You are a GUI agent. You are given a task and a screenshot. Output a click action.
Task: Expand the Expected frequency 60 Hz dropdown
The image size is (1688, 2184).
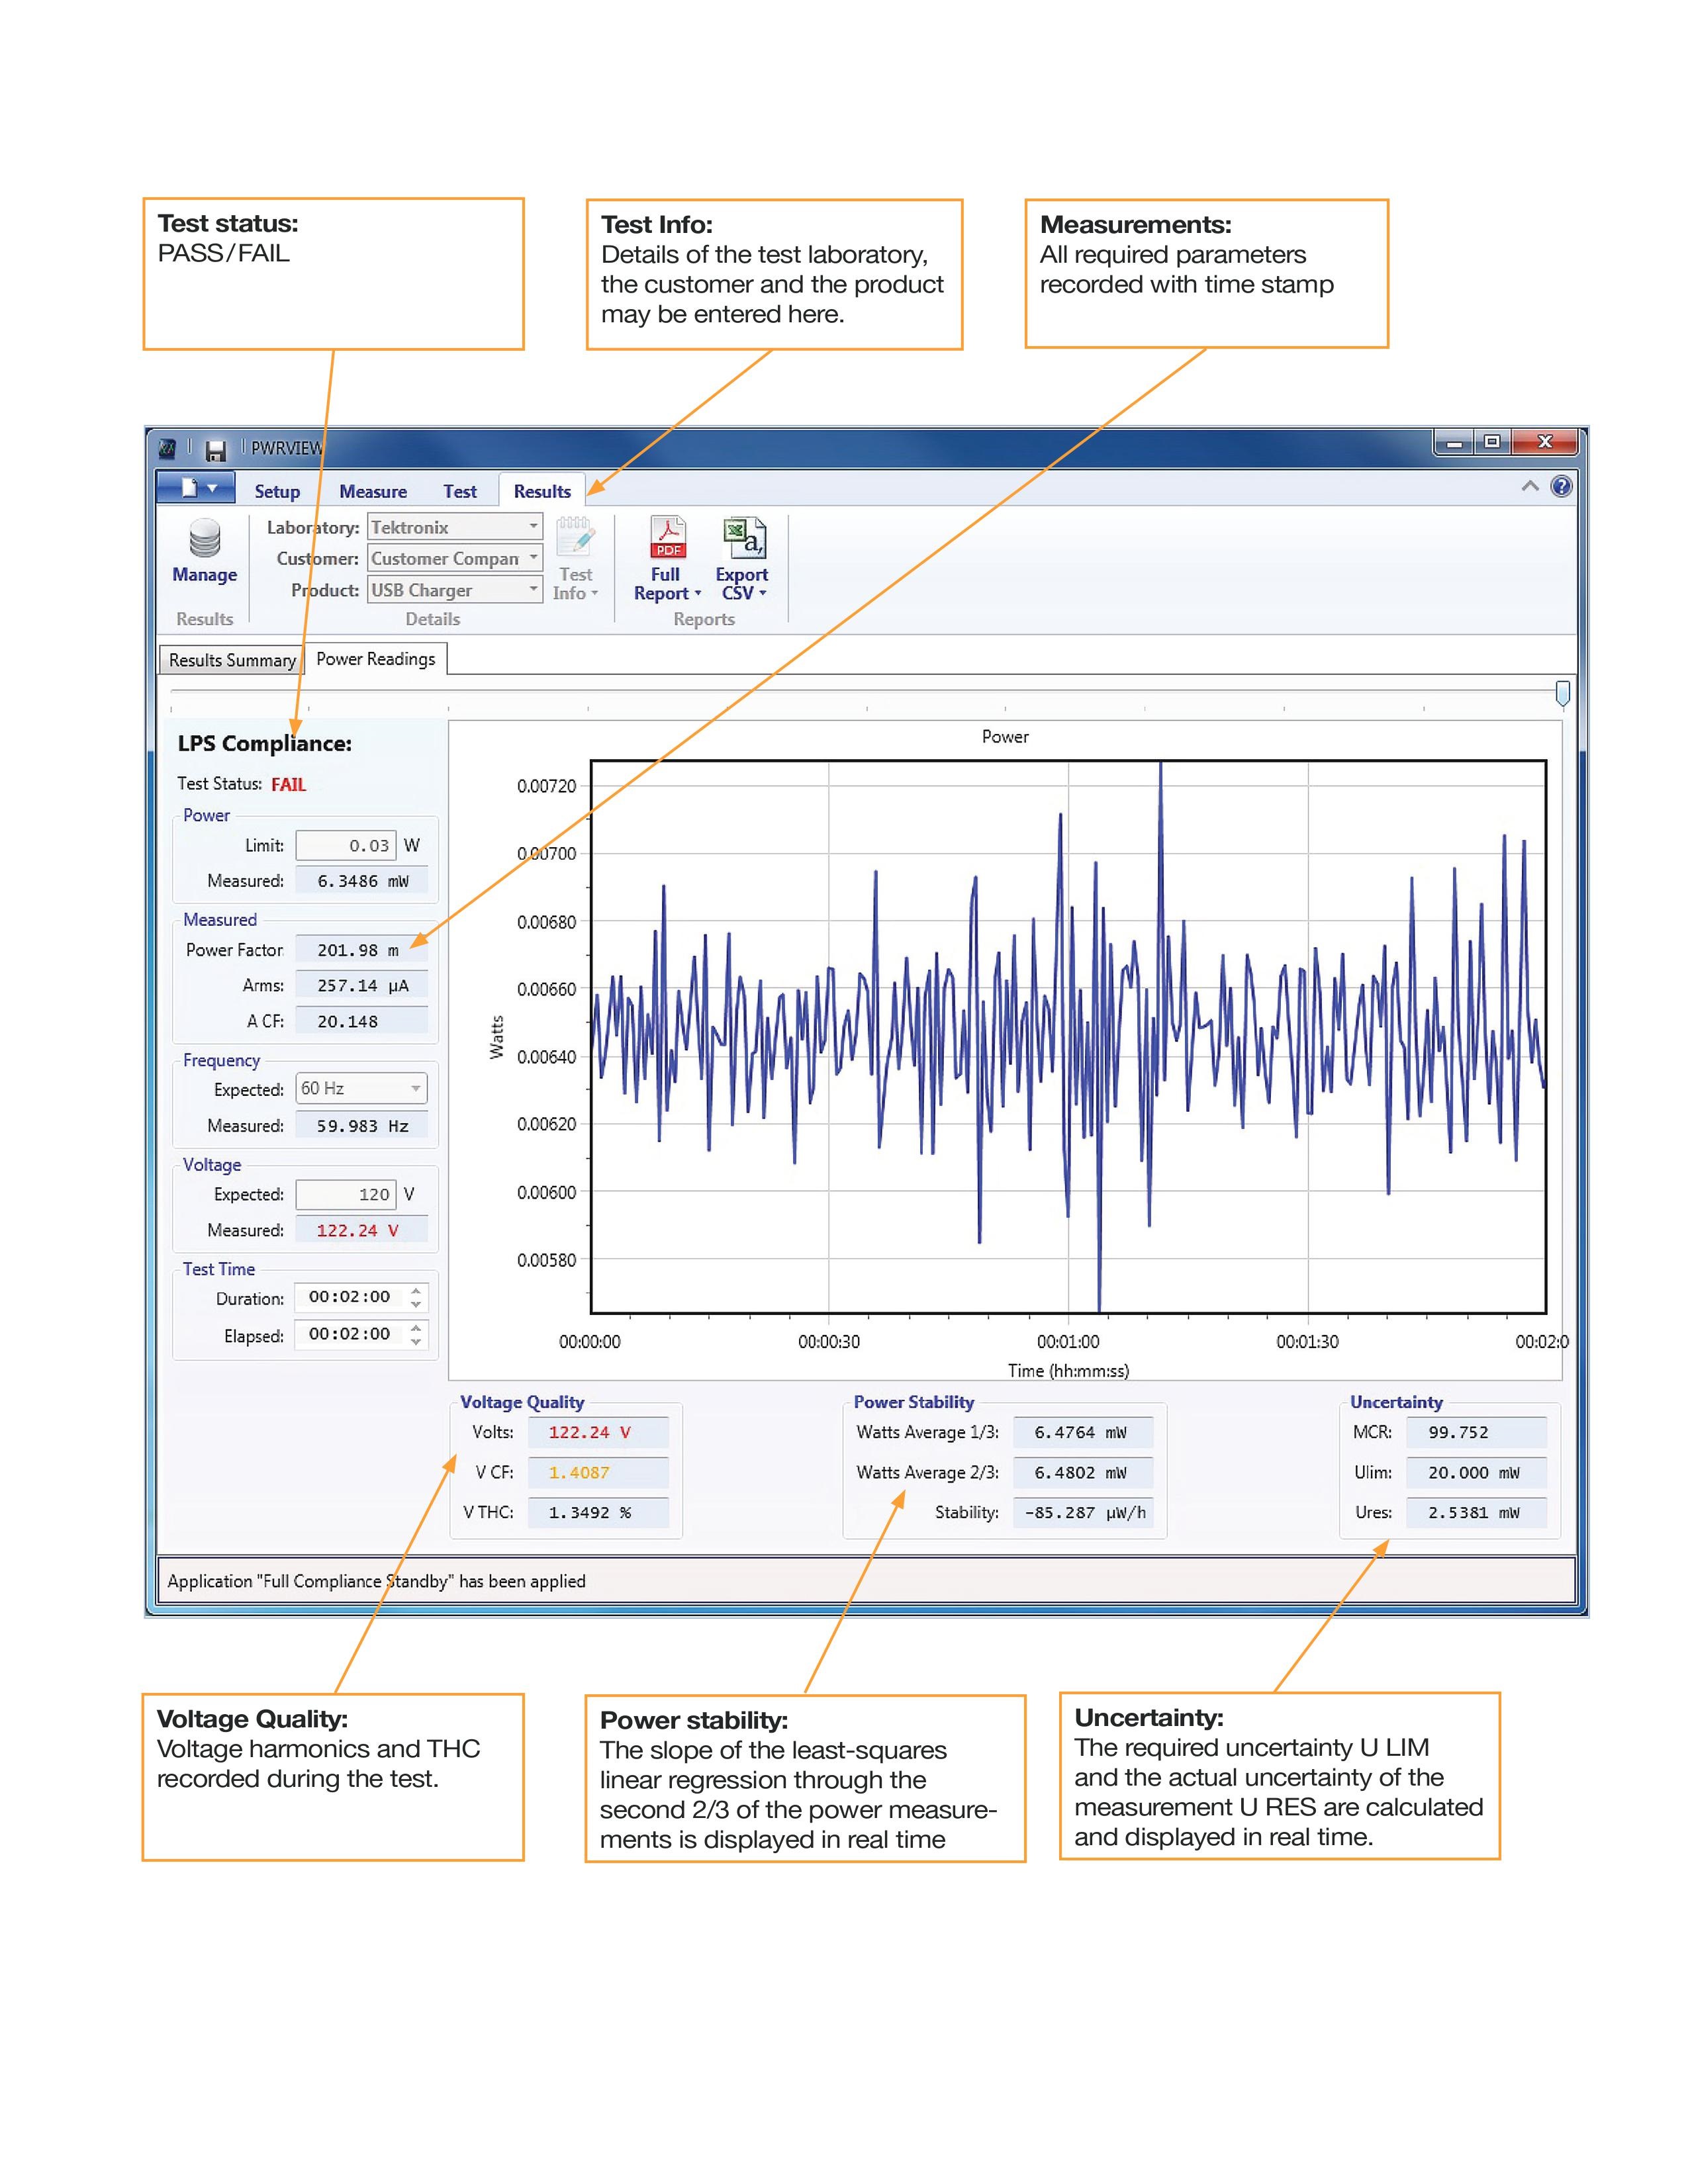pyautogui.click(x=415, y=1088)
